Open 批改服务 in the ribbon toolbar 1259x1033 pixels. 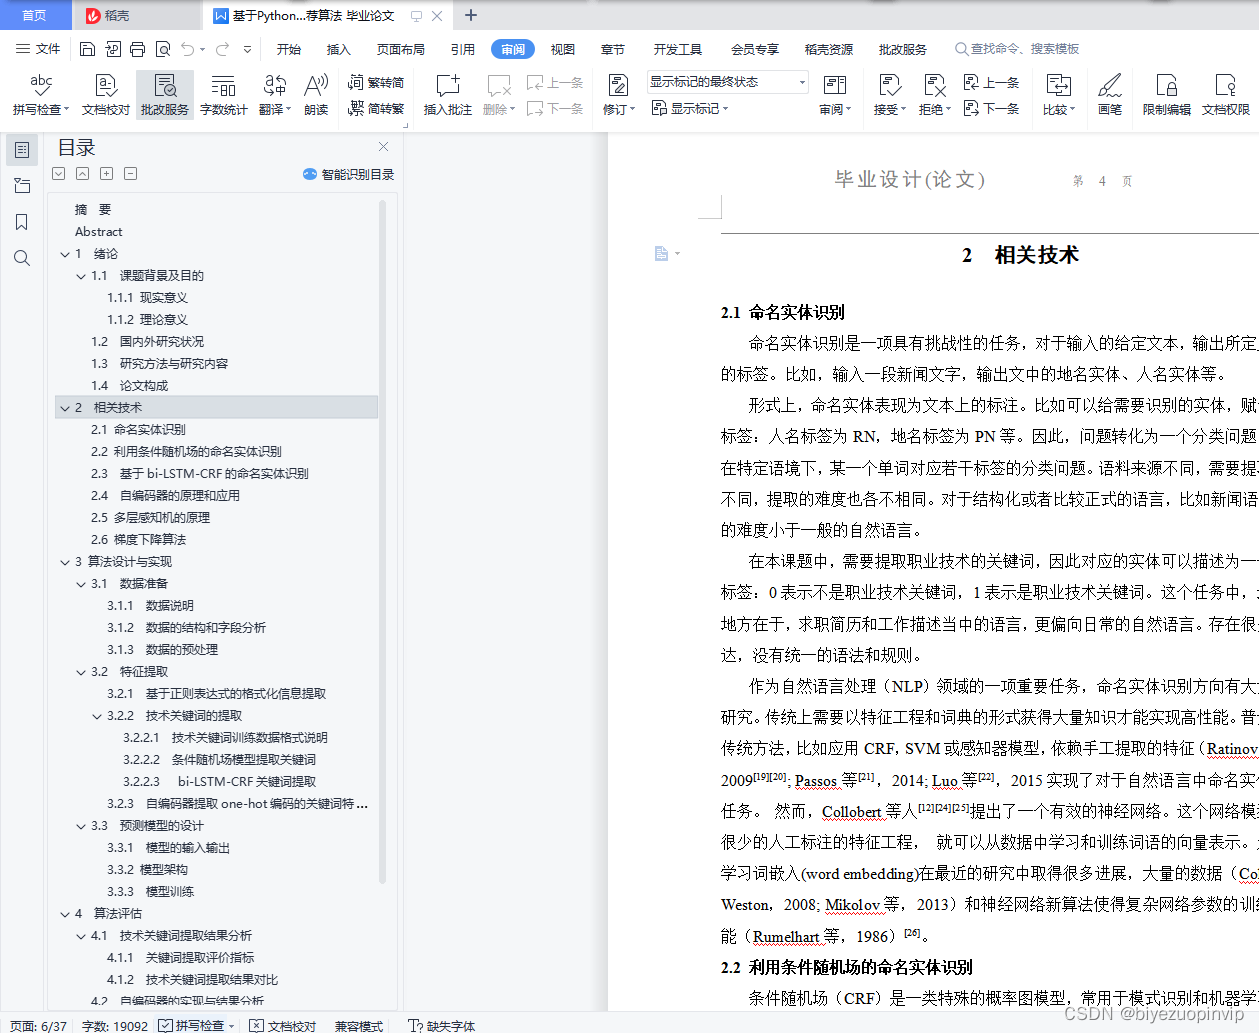(x=165, y=95)
